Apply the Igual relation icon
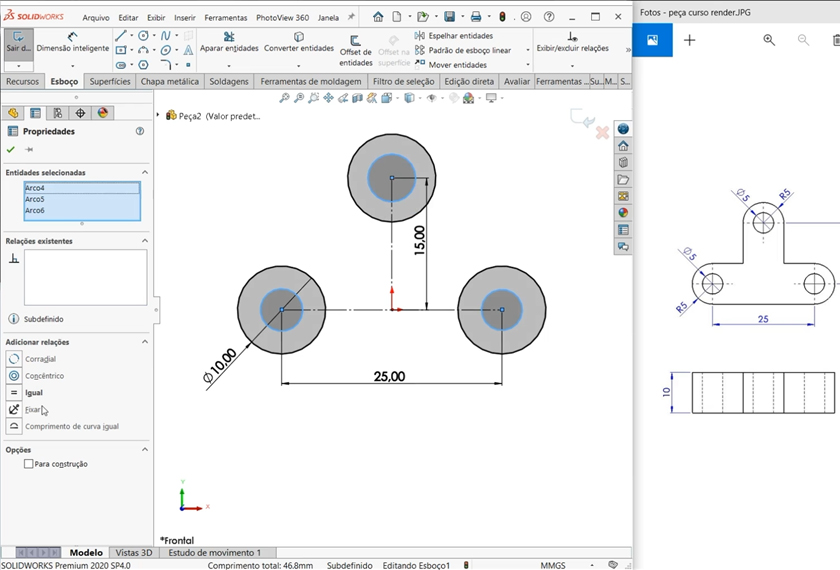 click(x=14, y=393)
